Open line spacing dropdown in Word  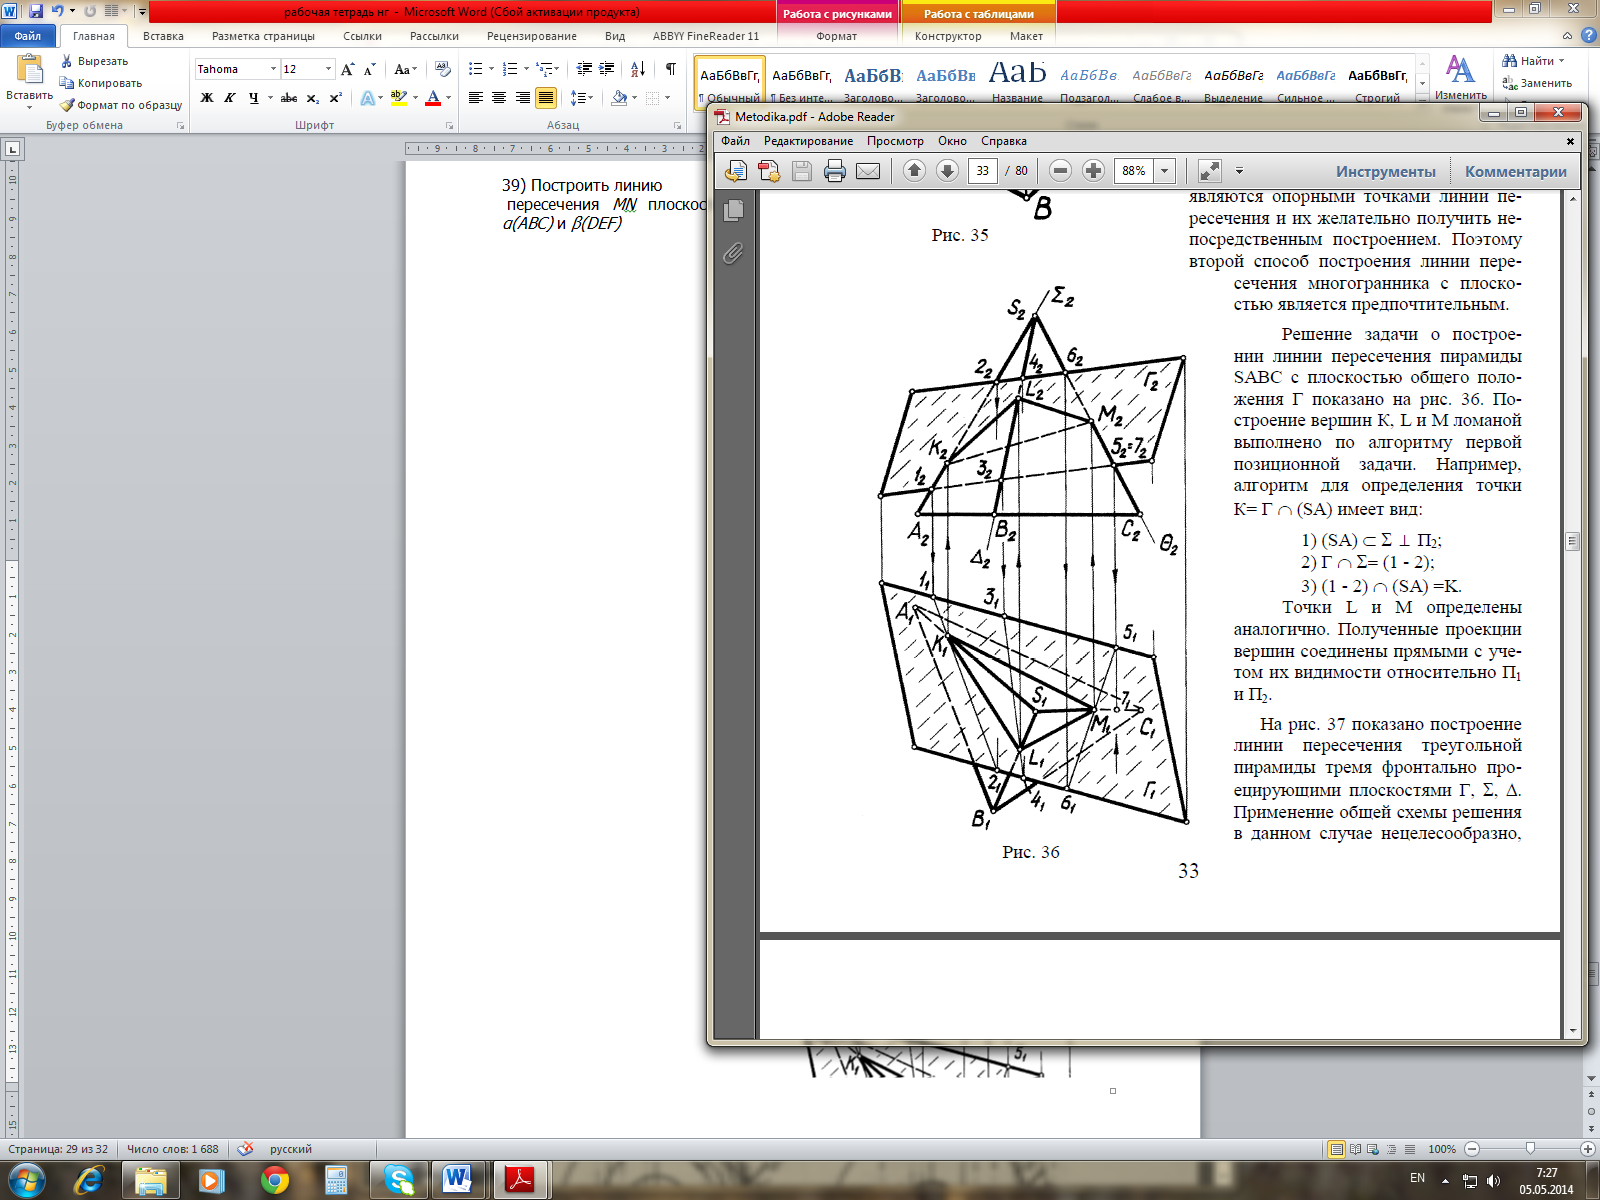tap(581, 98)
